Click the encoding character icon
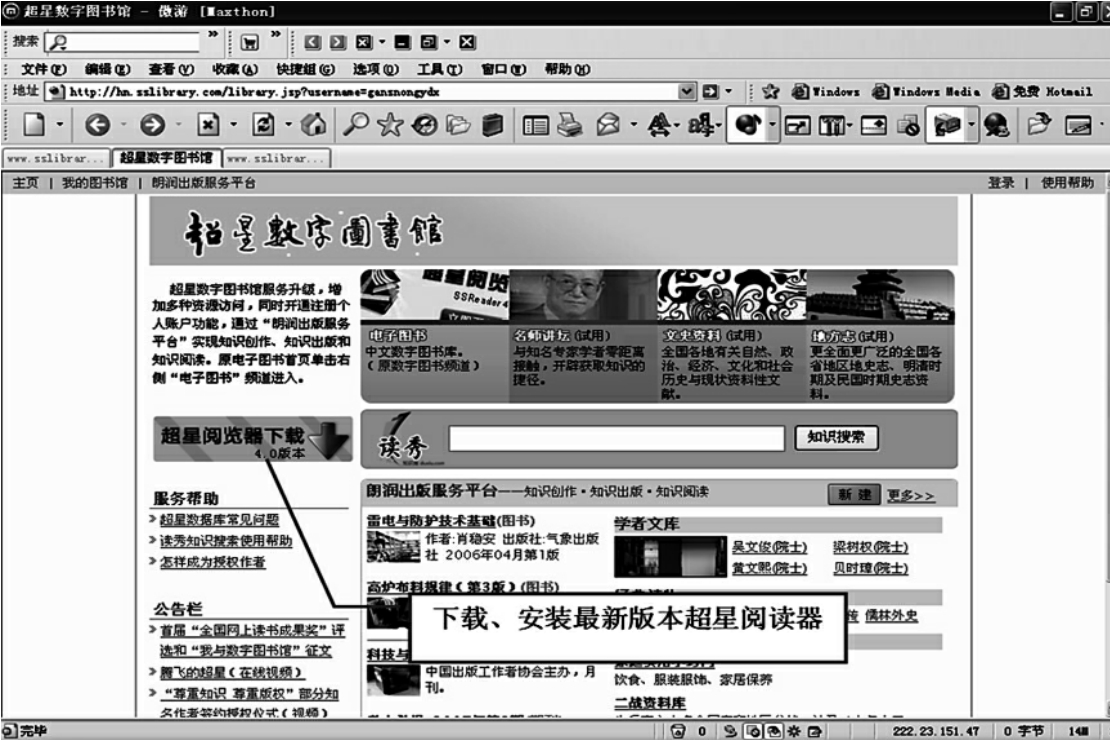Viewport: 1110px width, 740px height. click(x=701, y=125)
